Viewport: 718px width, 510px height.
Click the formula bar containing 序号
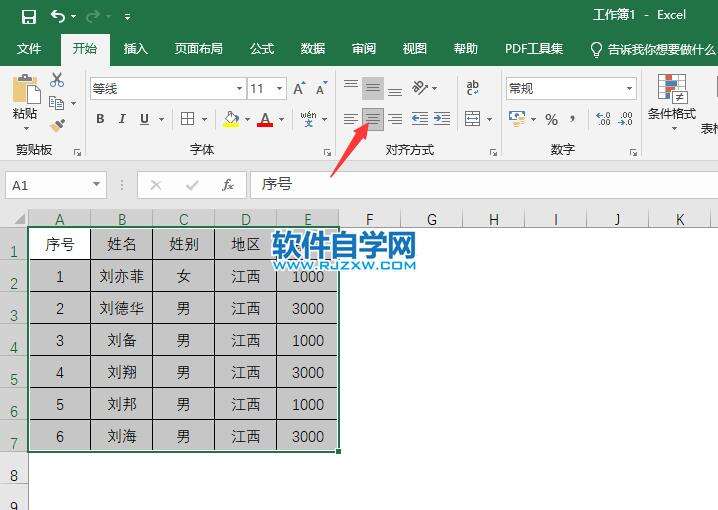tap(484, 185)
